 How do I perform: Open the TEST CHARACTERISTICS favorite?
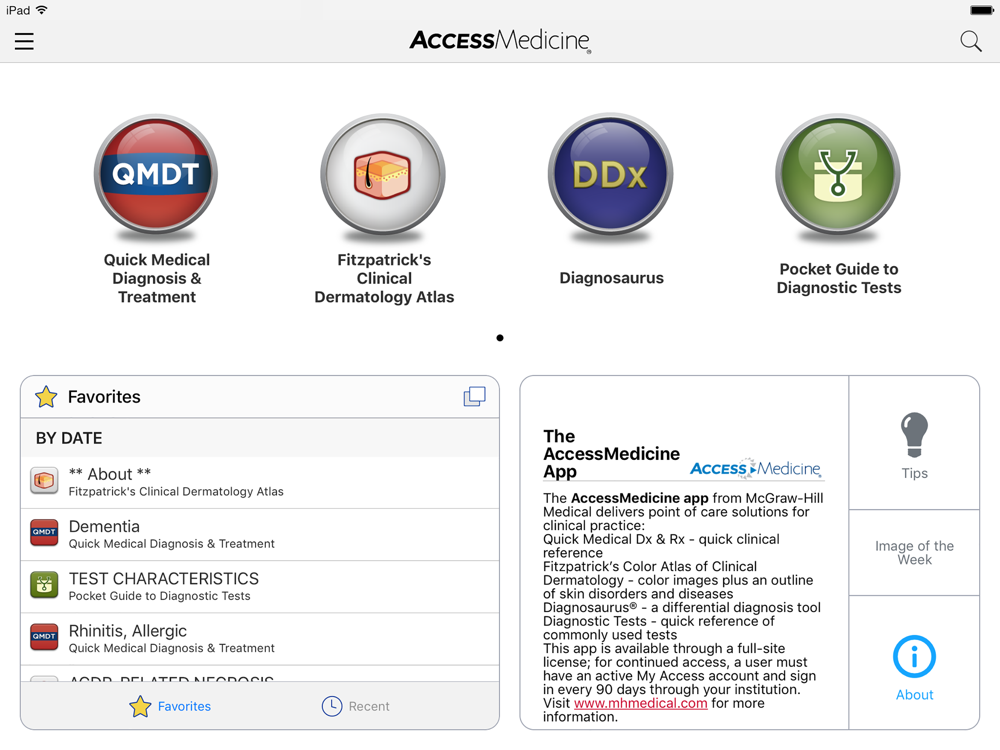pos(260,587)
